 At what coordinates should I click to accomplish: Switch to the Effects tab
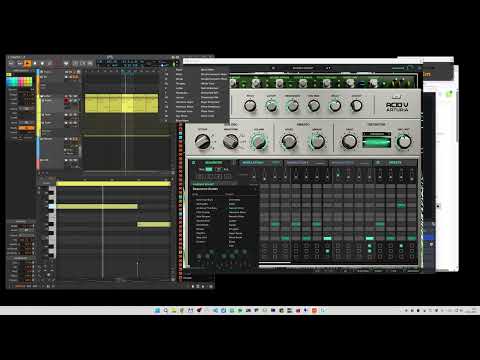(395, 163)
